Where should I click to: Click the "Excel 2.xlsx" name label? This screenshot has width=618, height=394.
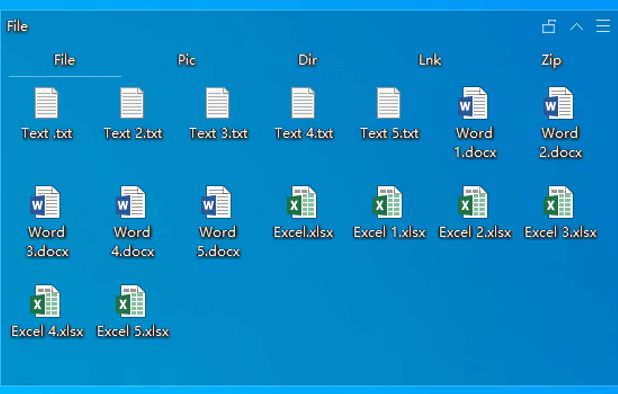(x=475, y=232)
